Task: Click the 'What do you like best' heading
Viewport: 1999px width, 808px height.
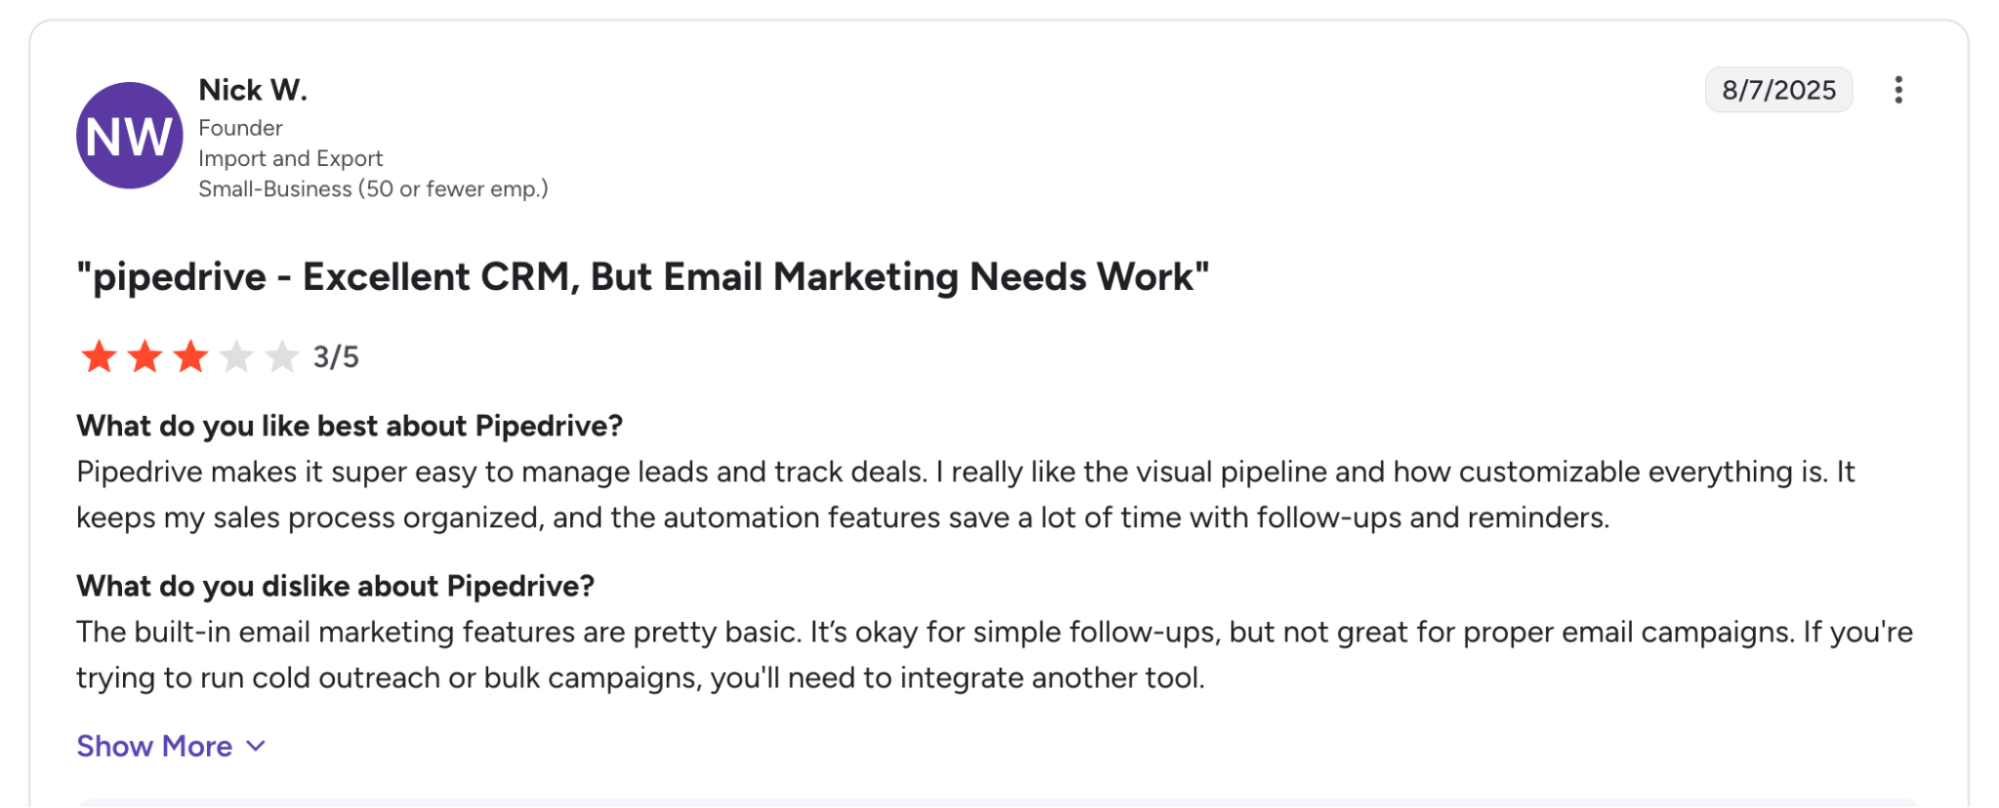Action: (x=350, y=426)
